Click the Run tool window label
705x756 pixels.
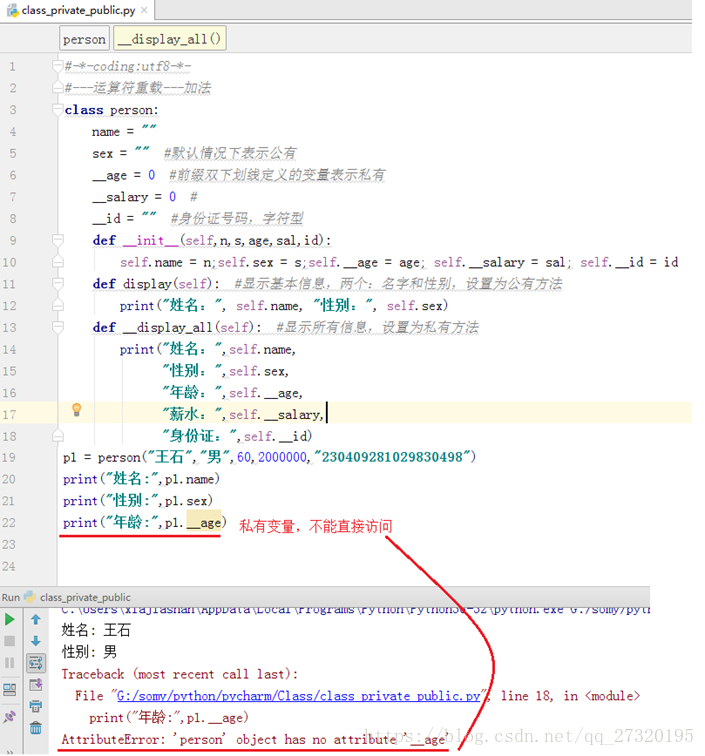11,597
